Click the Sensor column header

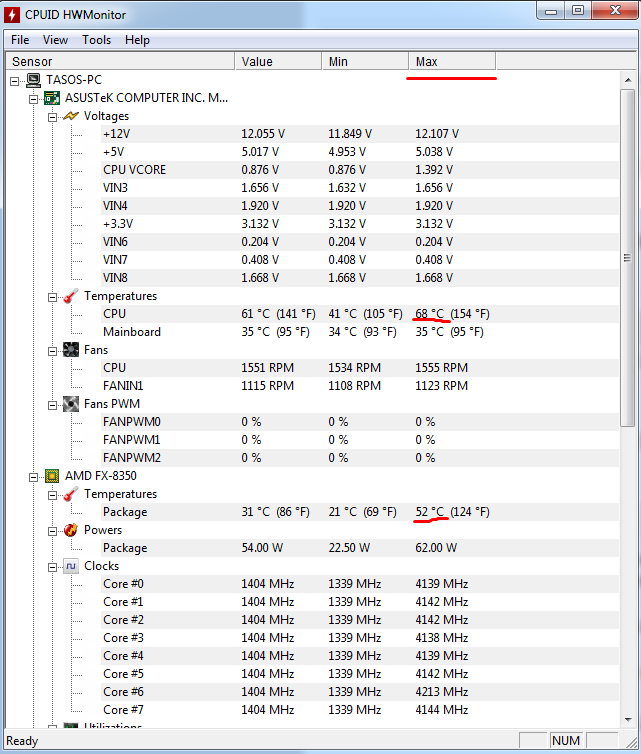(120, 62)
